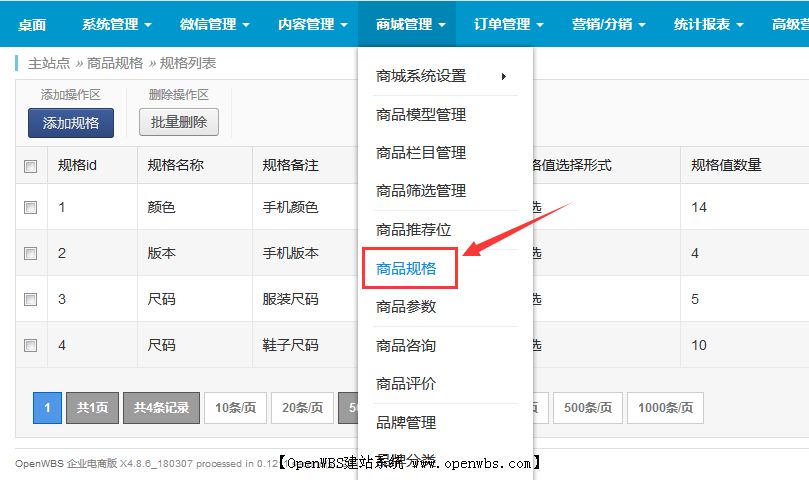Expand 商城系统设置 submenu arrow
Viewport: 809px width, 480px height.
point(503,76)
